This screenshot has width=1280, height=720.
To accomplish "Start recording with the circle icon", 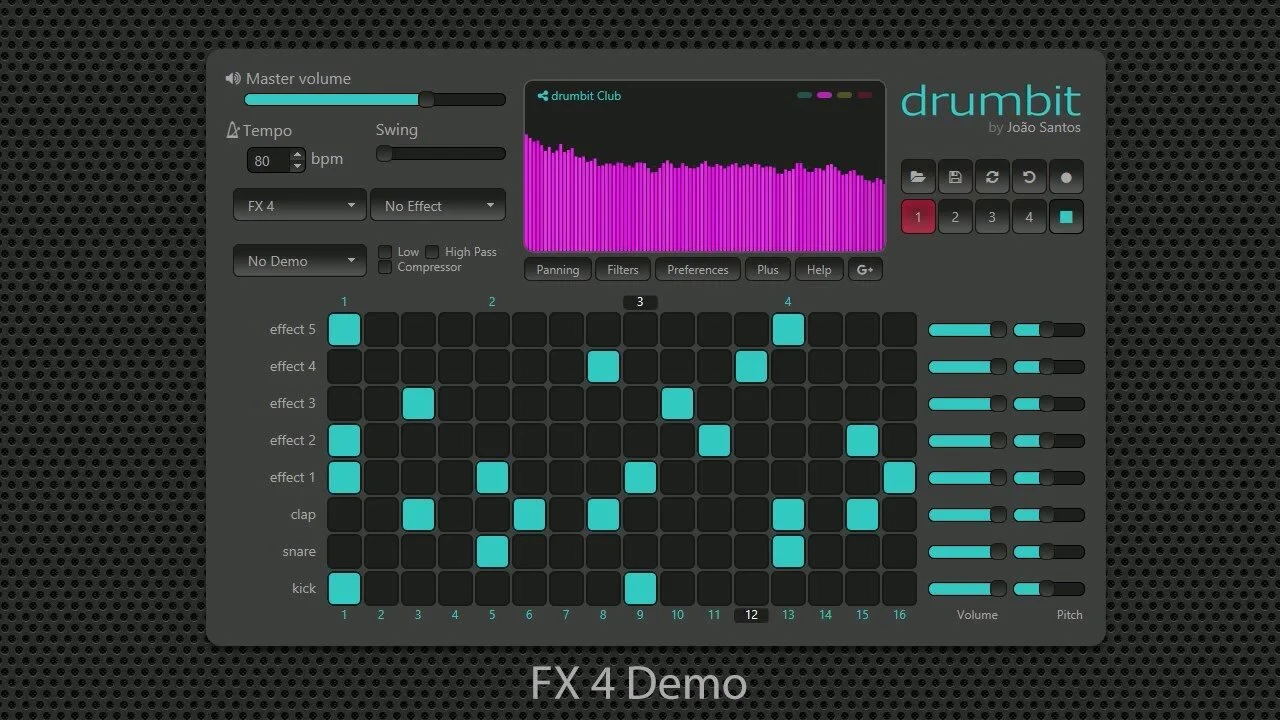I will click(1066, 177).
